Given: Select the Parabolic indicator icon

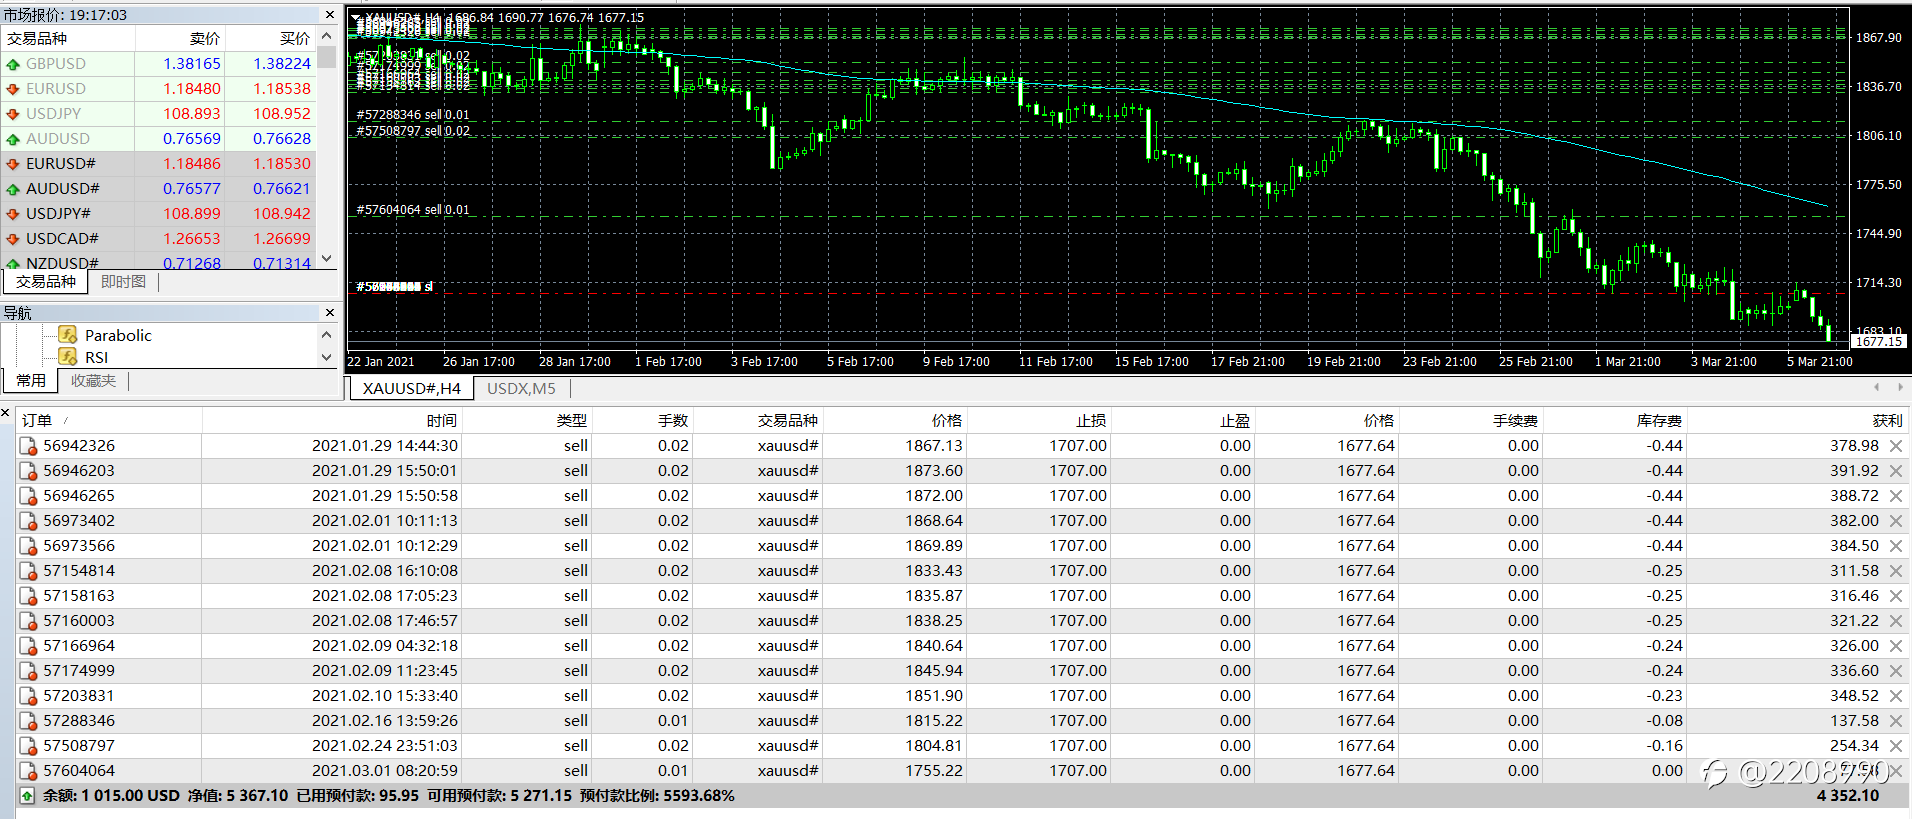Looking at the screenshot, I should 68,335.
